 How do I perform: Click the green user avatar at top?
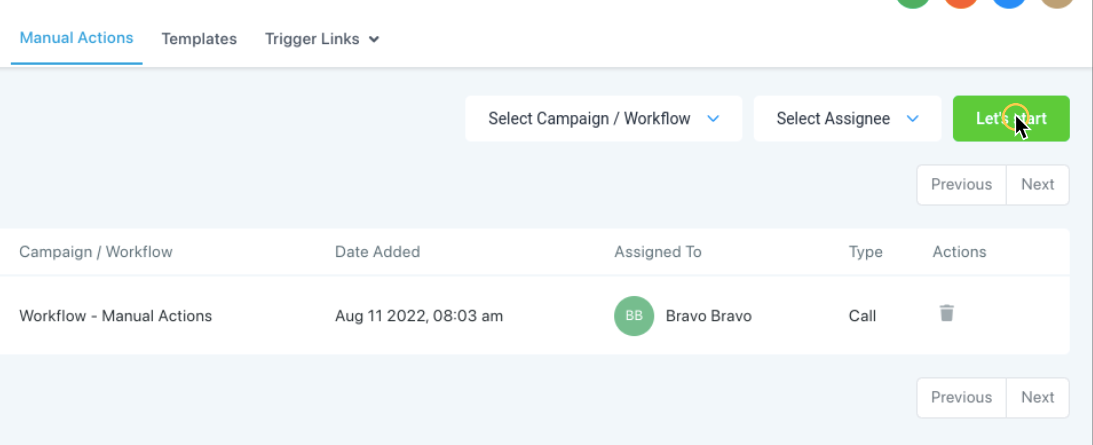coord(913,2)
